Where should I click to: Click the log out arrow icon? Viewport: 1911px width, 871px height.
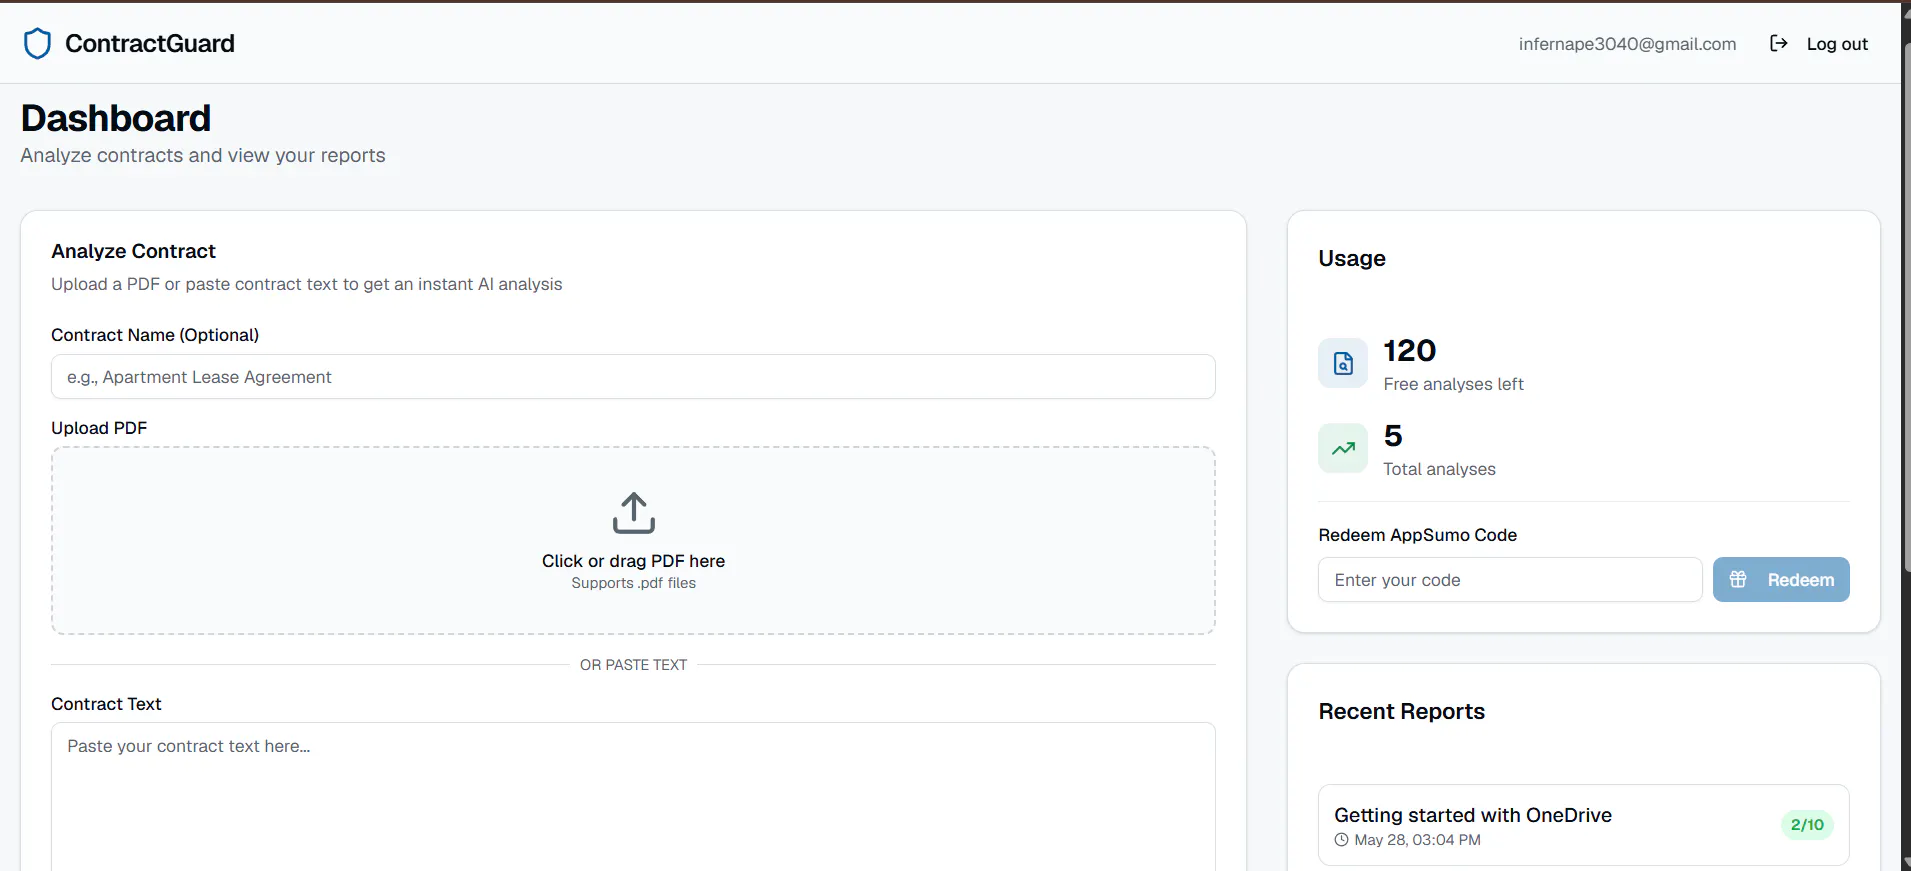click(x=1778, y=43)
